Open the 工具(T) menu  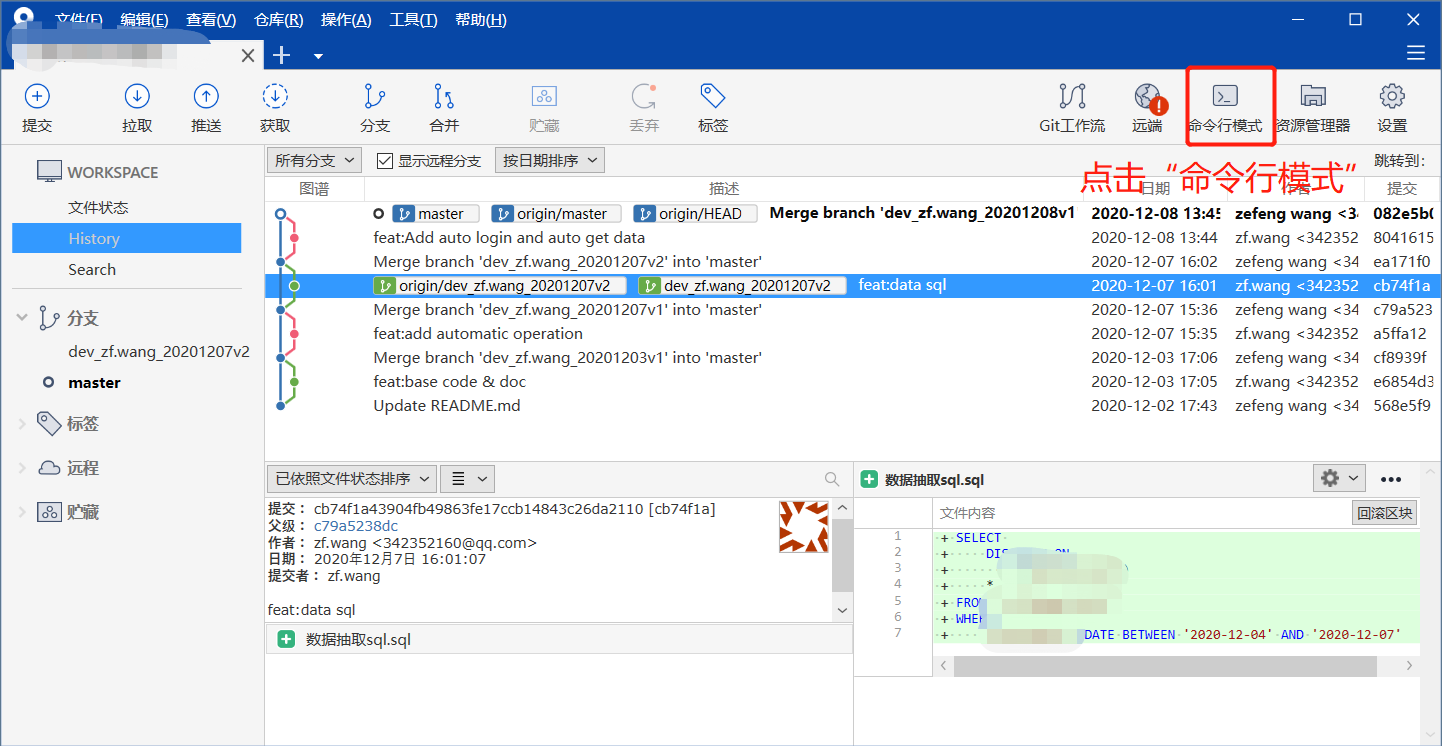[413, 20]
